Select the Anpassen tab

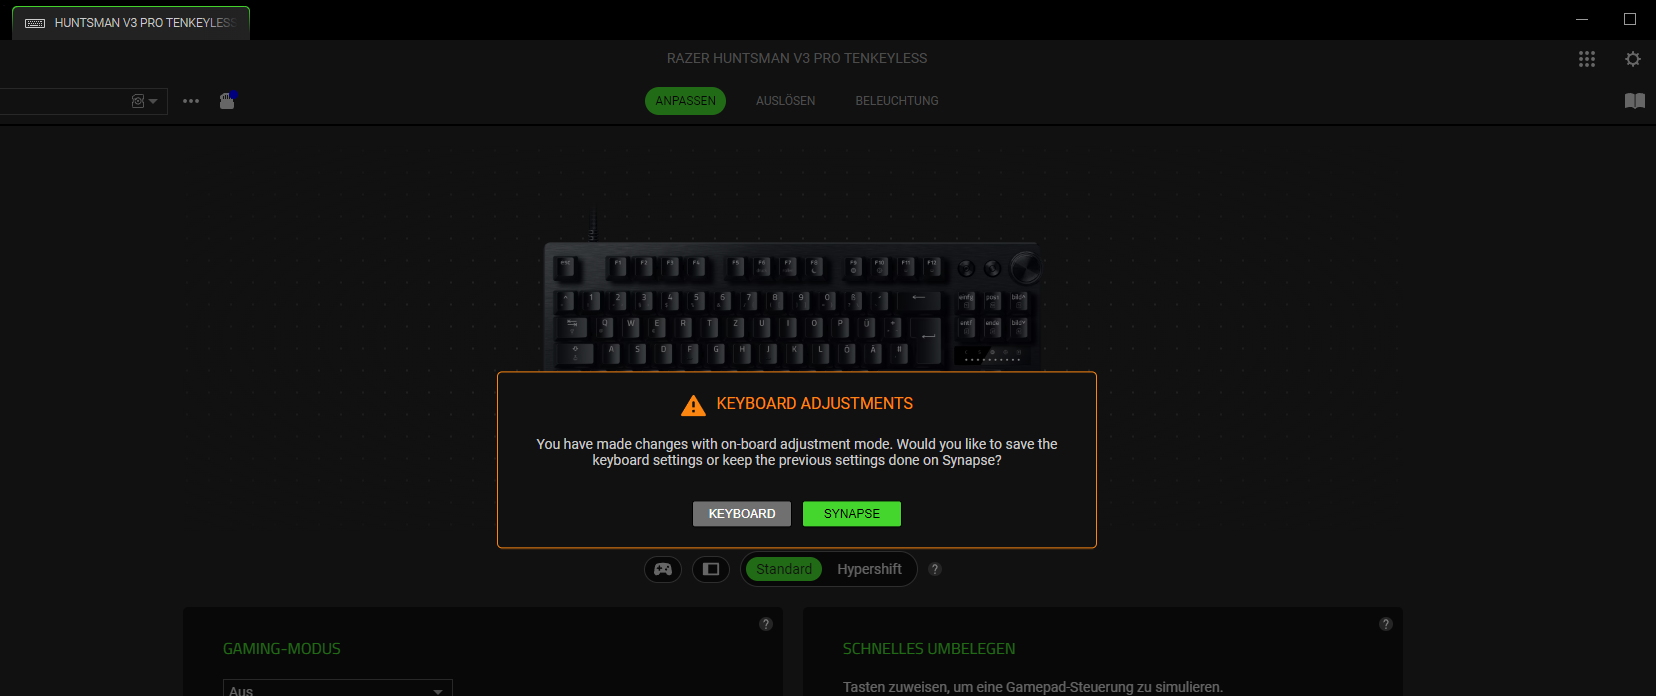pyautogui.click(x=685, y=101)
